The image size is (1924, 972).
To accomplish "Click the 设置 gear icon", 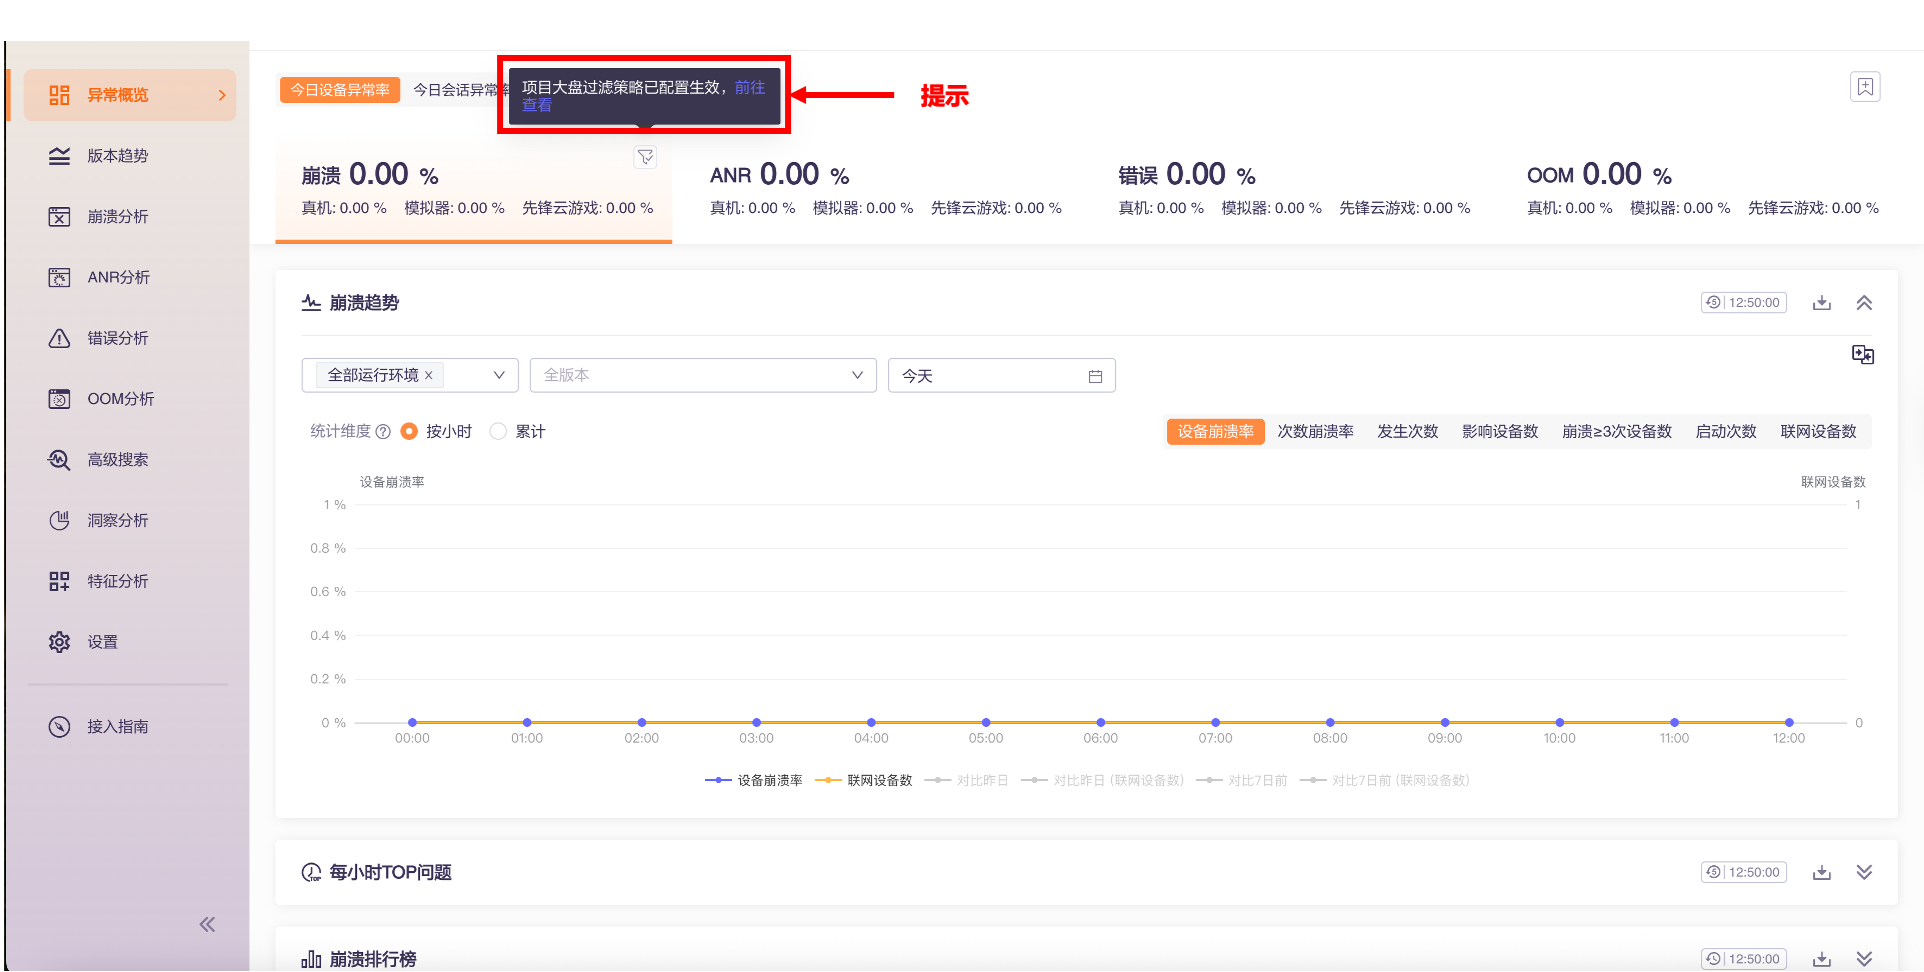I will click(x=60, y=642).
